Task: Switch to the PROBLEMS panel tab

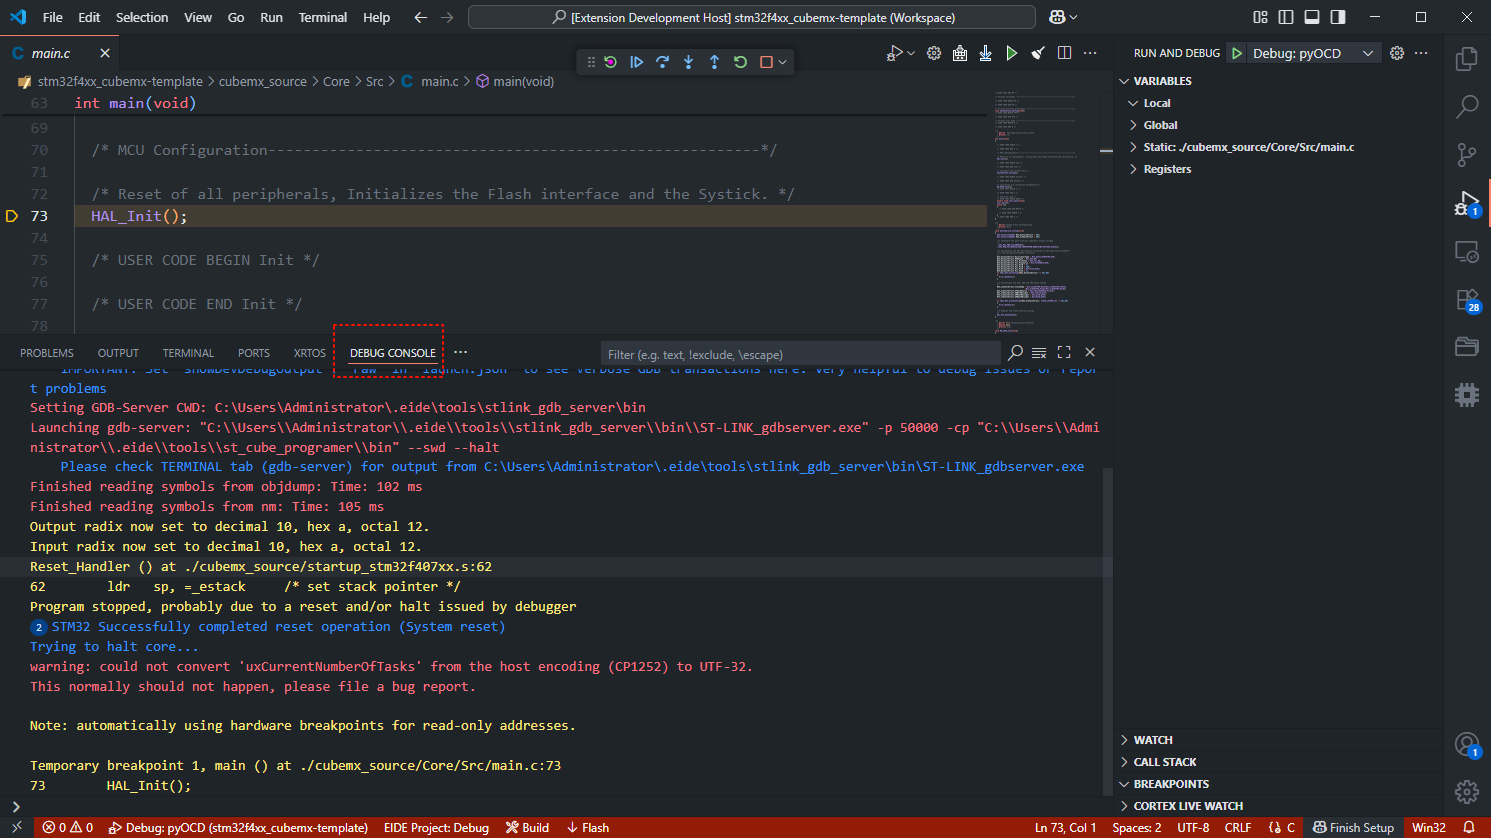Action: point(47,353)
